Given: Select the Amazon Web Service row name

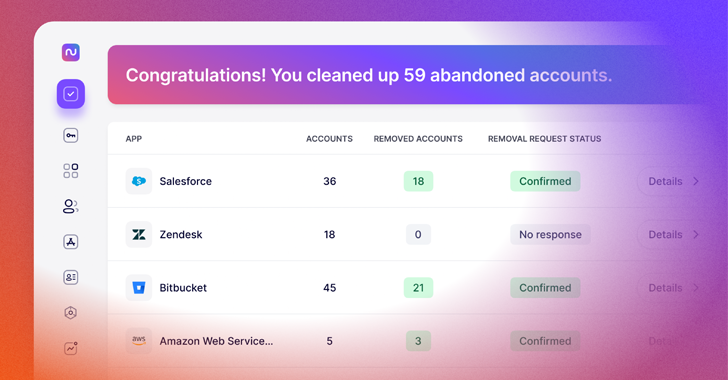Looking at the screenshot, I should 216,341.
